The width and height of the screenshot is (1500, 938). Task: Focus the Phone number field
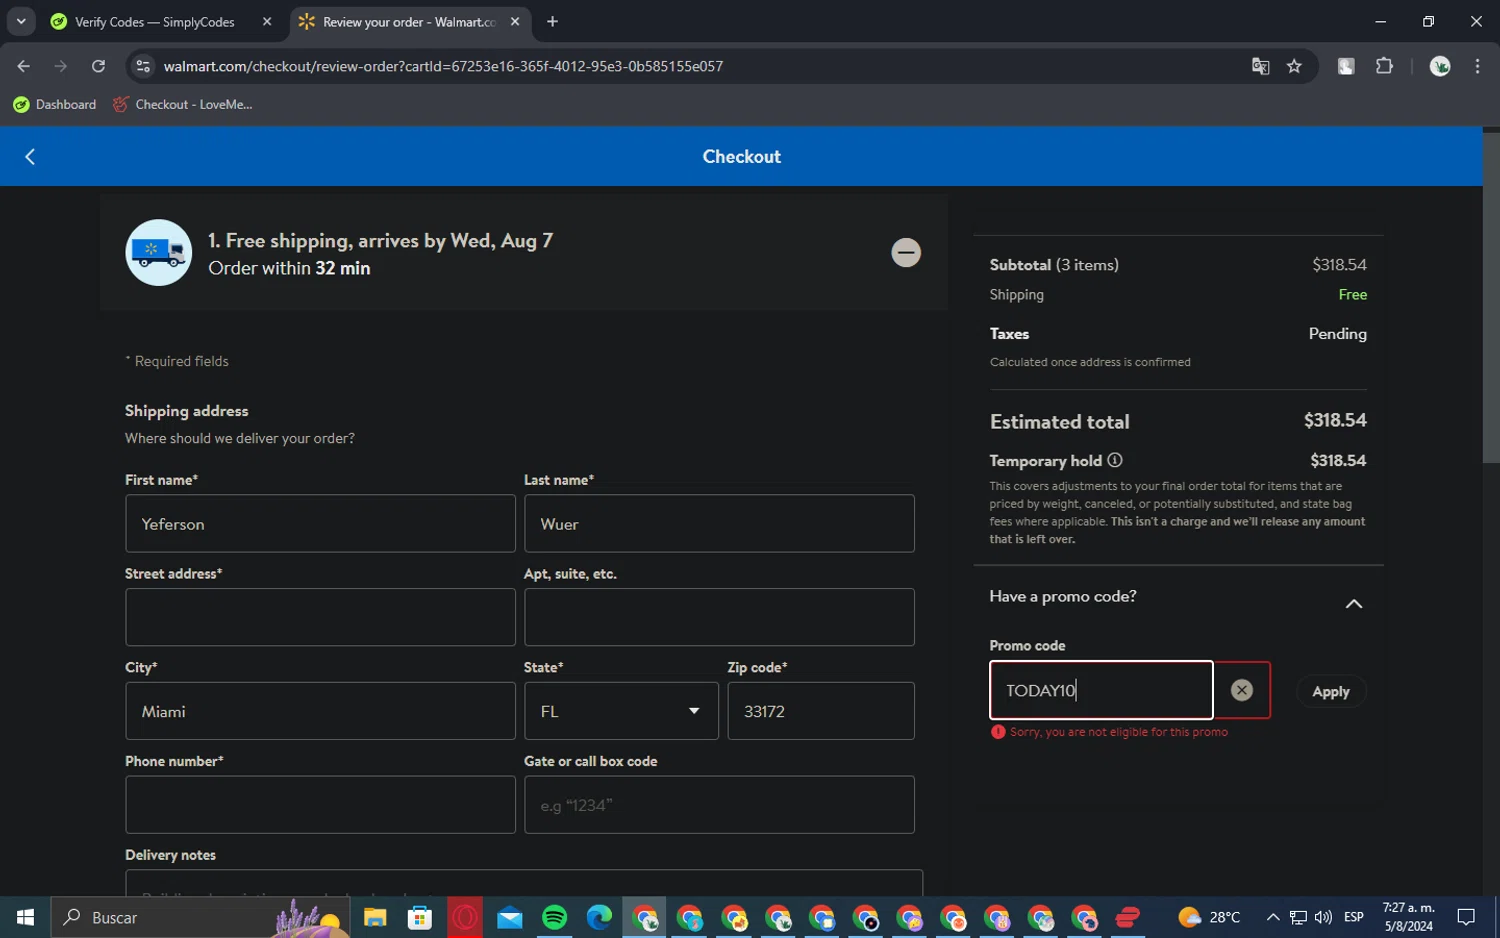[320, 805]
